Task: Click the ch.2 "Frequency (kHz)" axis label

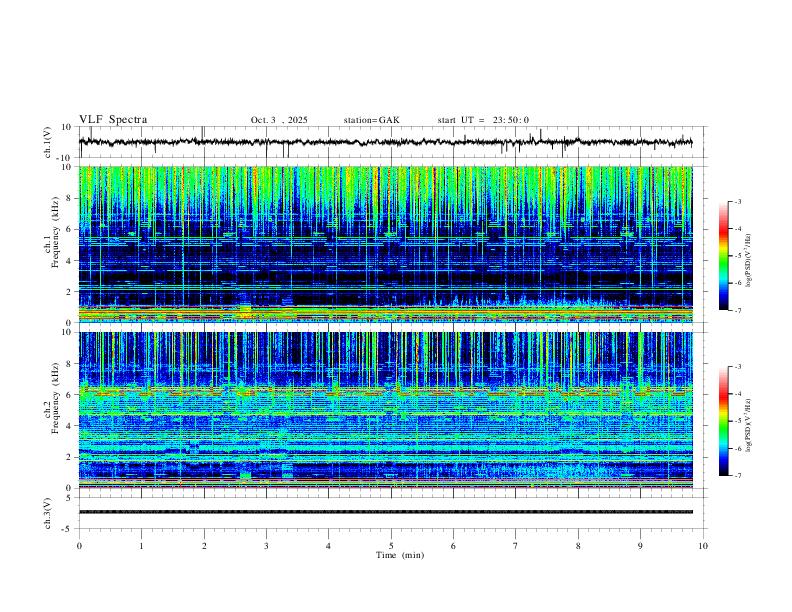Action: click(56, 398)
